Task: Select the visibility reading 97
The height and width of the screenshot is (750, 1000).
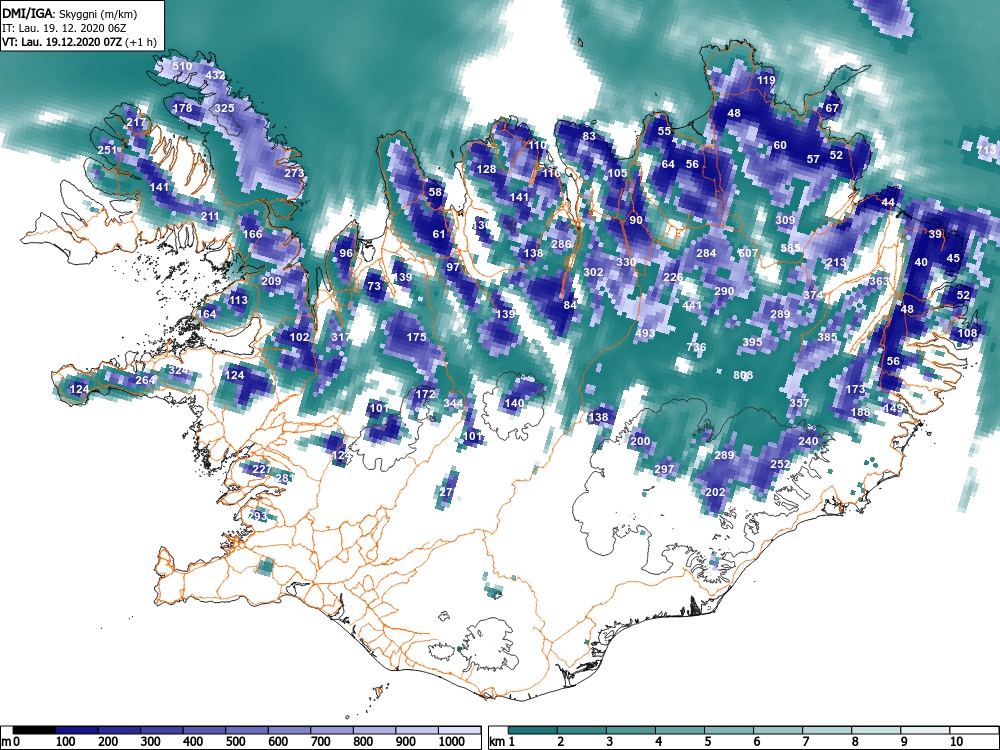Action: point(453,267)
